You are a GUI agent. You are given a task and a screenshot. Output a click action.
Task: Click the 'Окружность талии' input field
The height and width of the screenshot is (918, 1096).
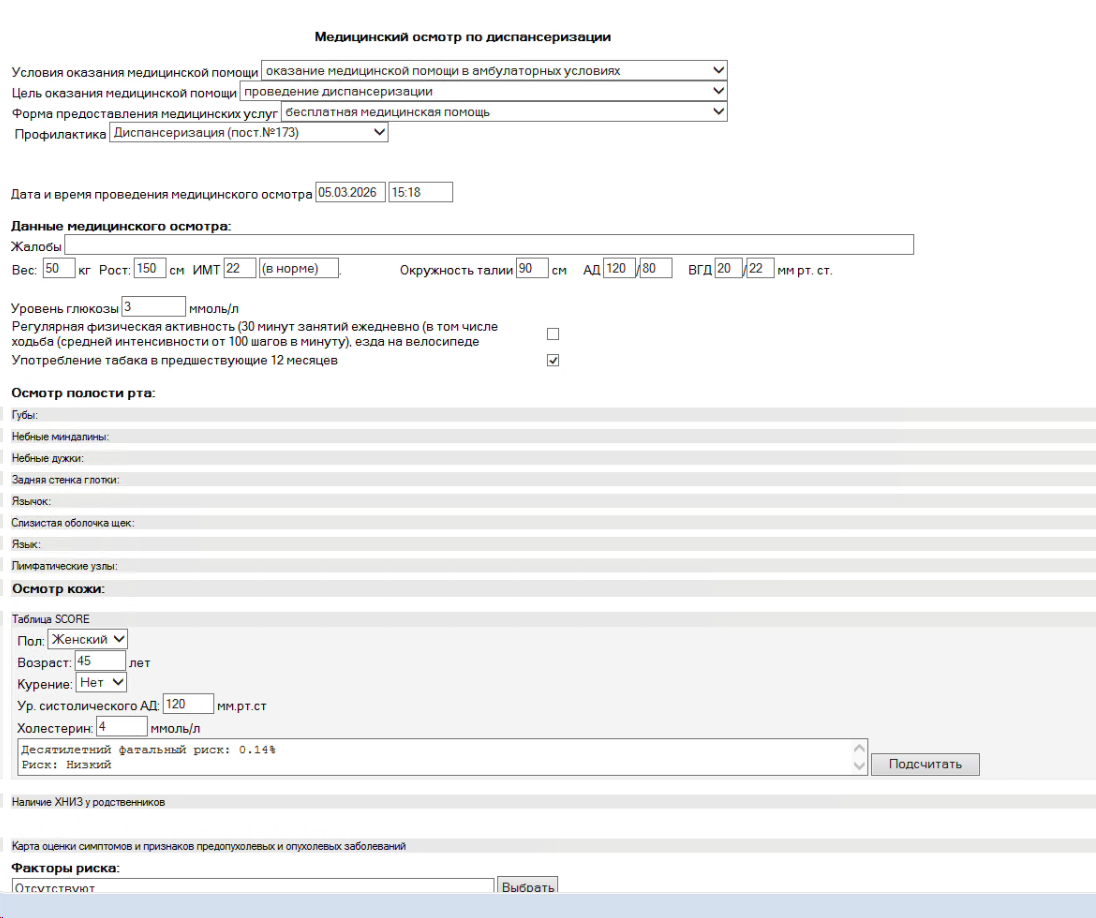531,269
